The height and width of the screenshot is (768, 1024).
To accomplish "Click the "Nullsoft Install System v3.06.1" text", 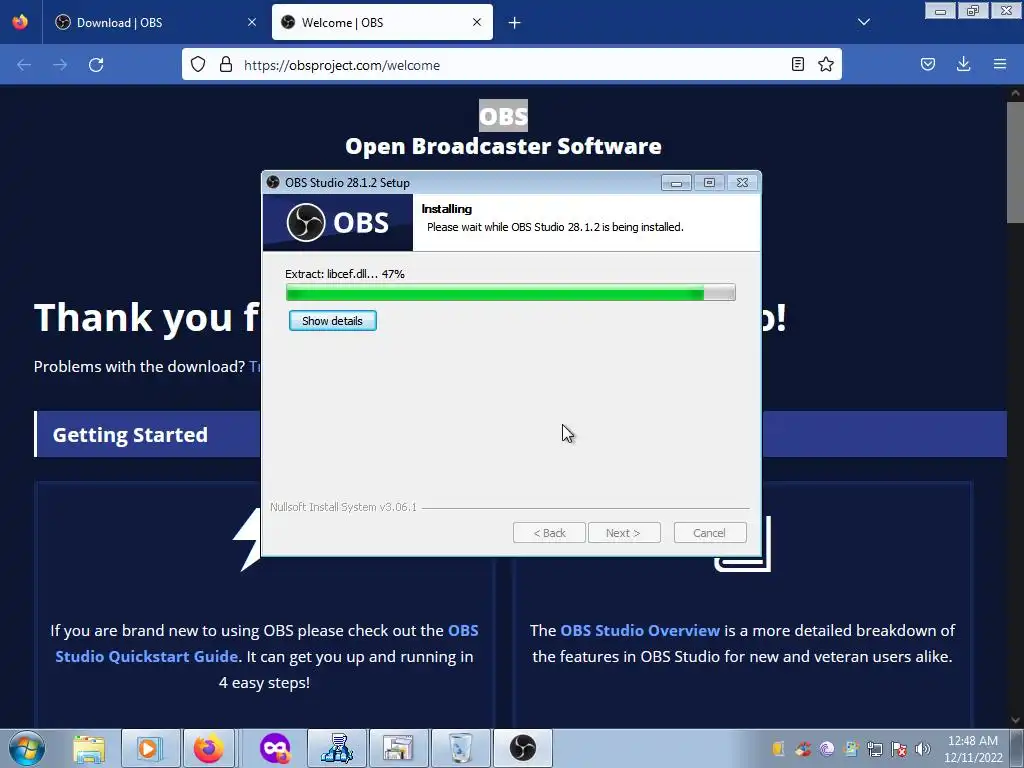I will coord(344,507).
